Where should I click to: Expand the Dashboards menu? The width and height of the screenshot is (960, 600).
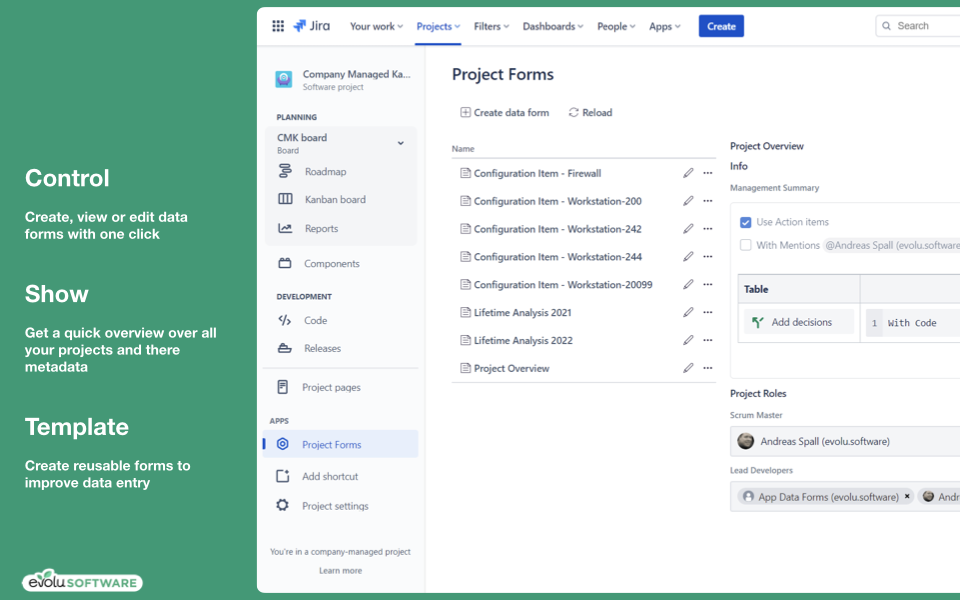point(552,27)
